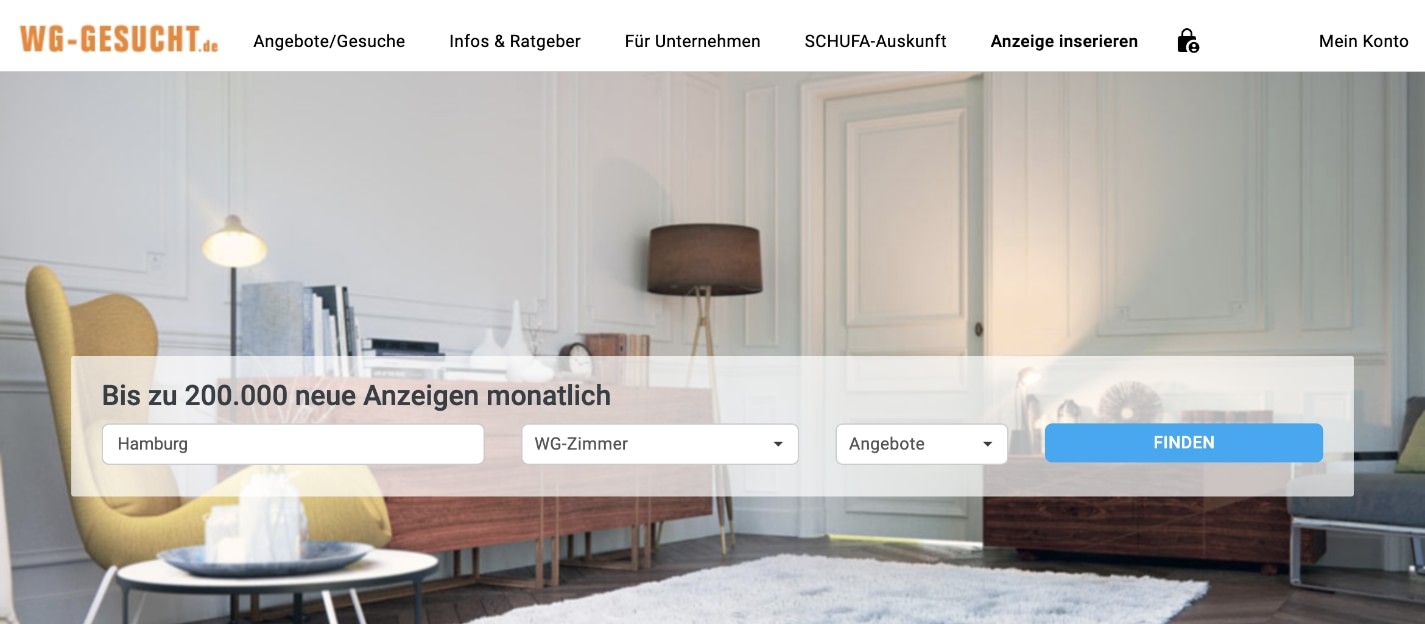Open Mein Konto
This screenshot has height=624, width=1425.
coord(1363,41)
